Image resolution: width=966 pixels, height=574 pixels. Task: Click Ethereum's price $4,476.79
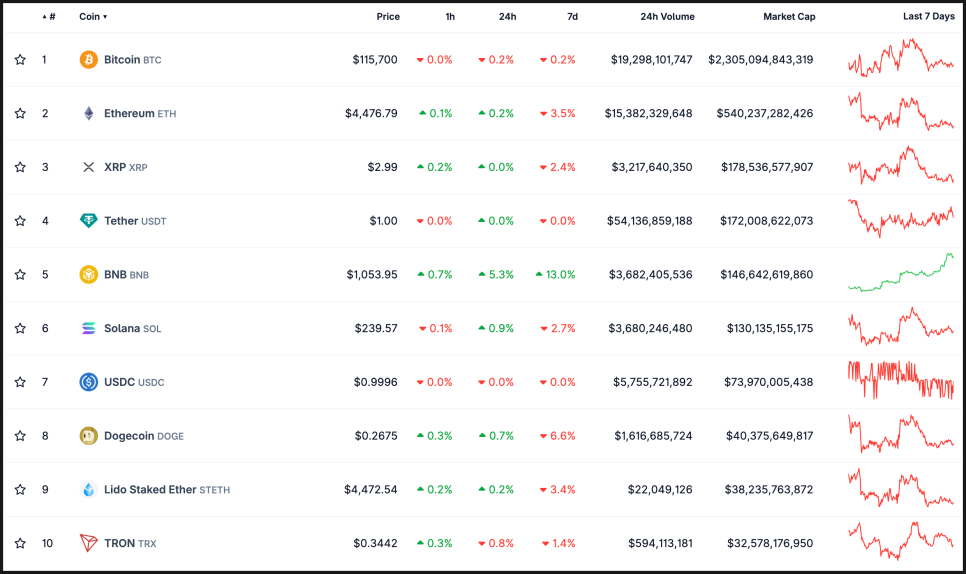371,113
